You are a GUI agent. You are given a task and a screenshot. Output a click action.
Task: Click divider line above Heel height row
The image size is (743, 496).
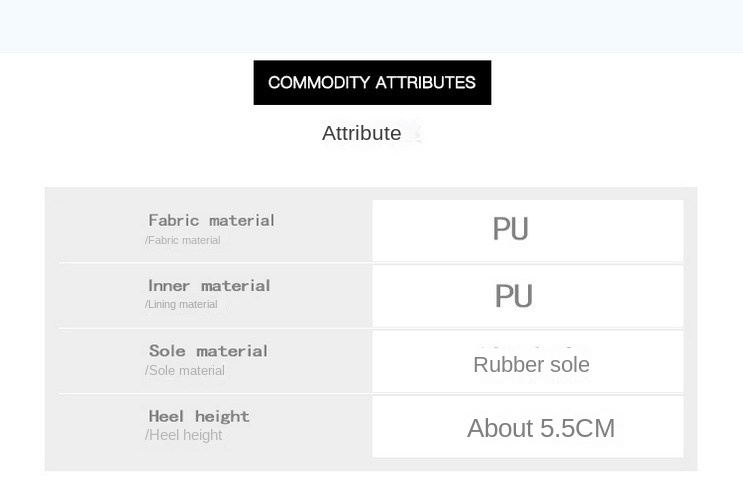pos(215,393)
